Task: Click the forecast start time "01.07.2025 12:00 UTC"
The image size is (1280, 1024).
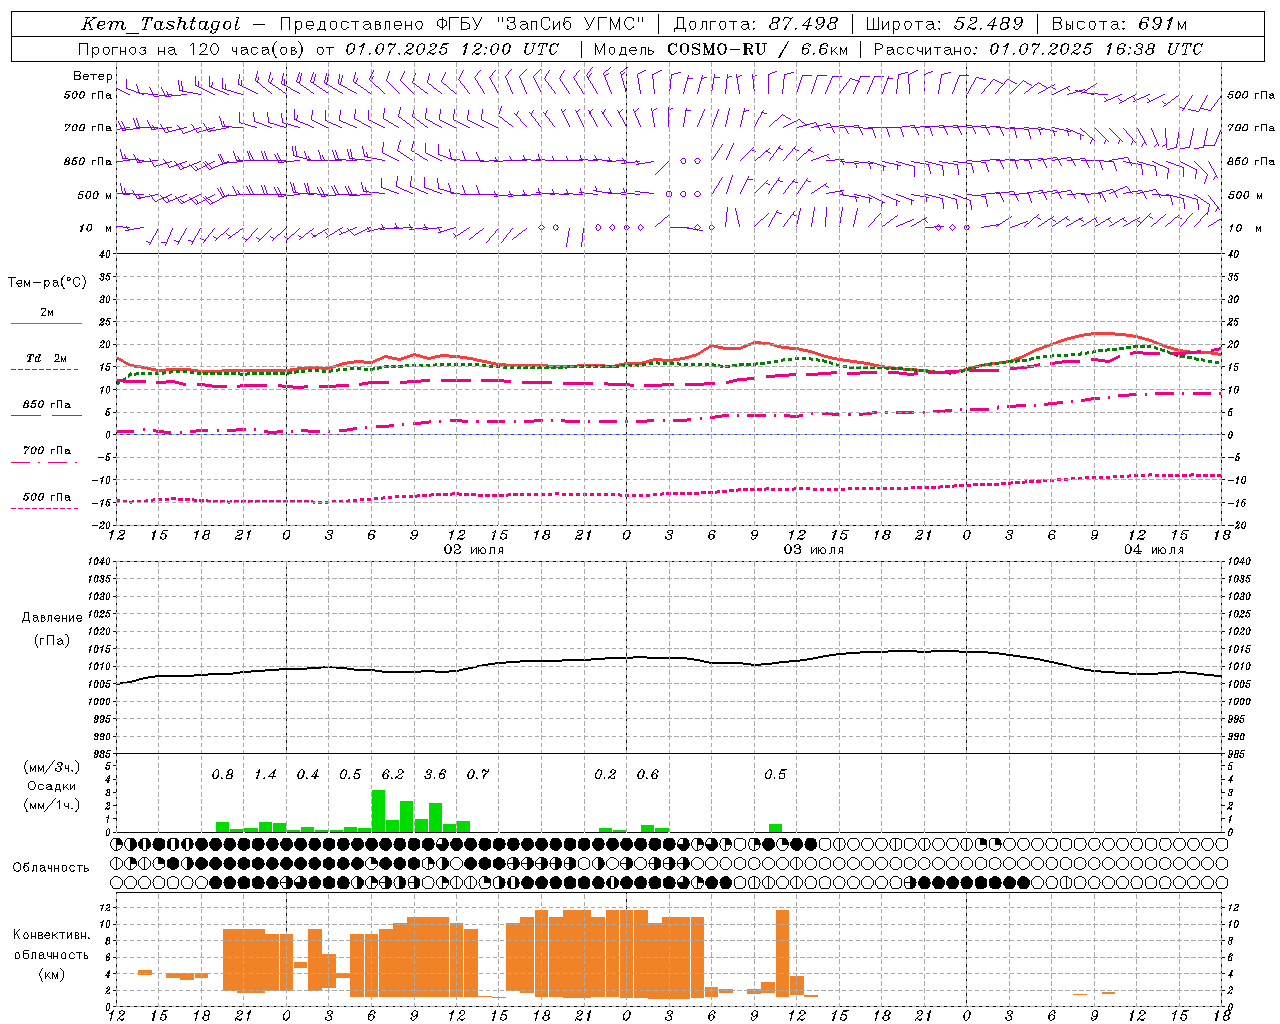Action: pyautogui.click(x=452, y=49)
